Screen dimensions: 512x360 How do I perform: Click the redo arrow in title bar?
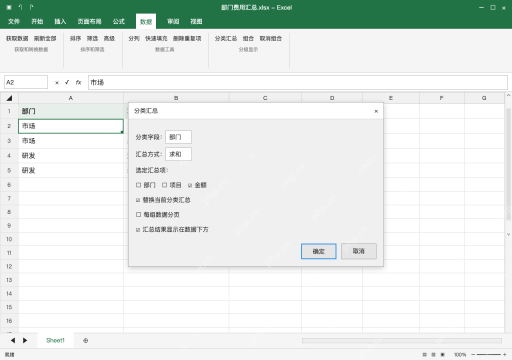click(x=31, y=7)
